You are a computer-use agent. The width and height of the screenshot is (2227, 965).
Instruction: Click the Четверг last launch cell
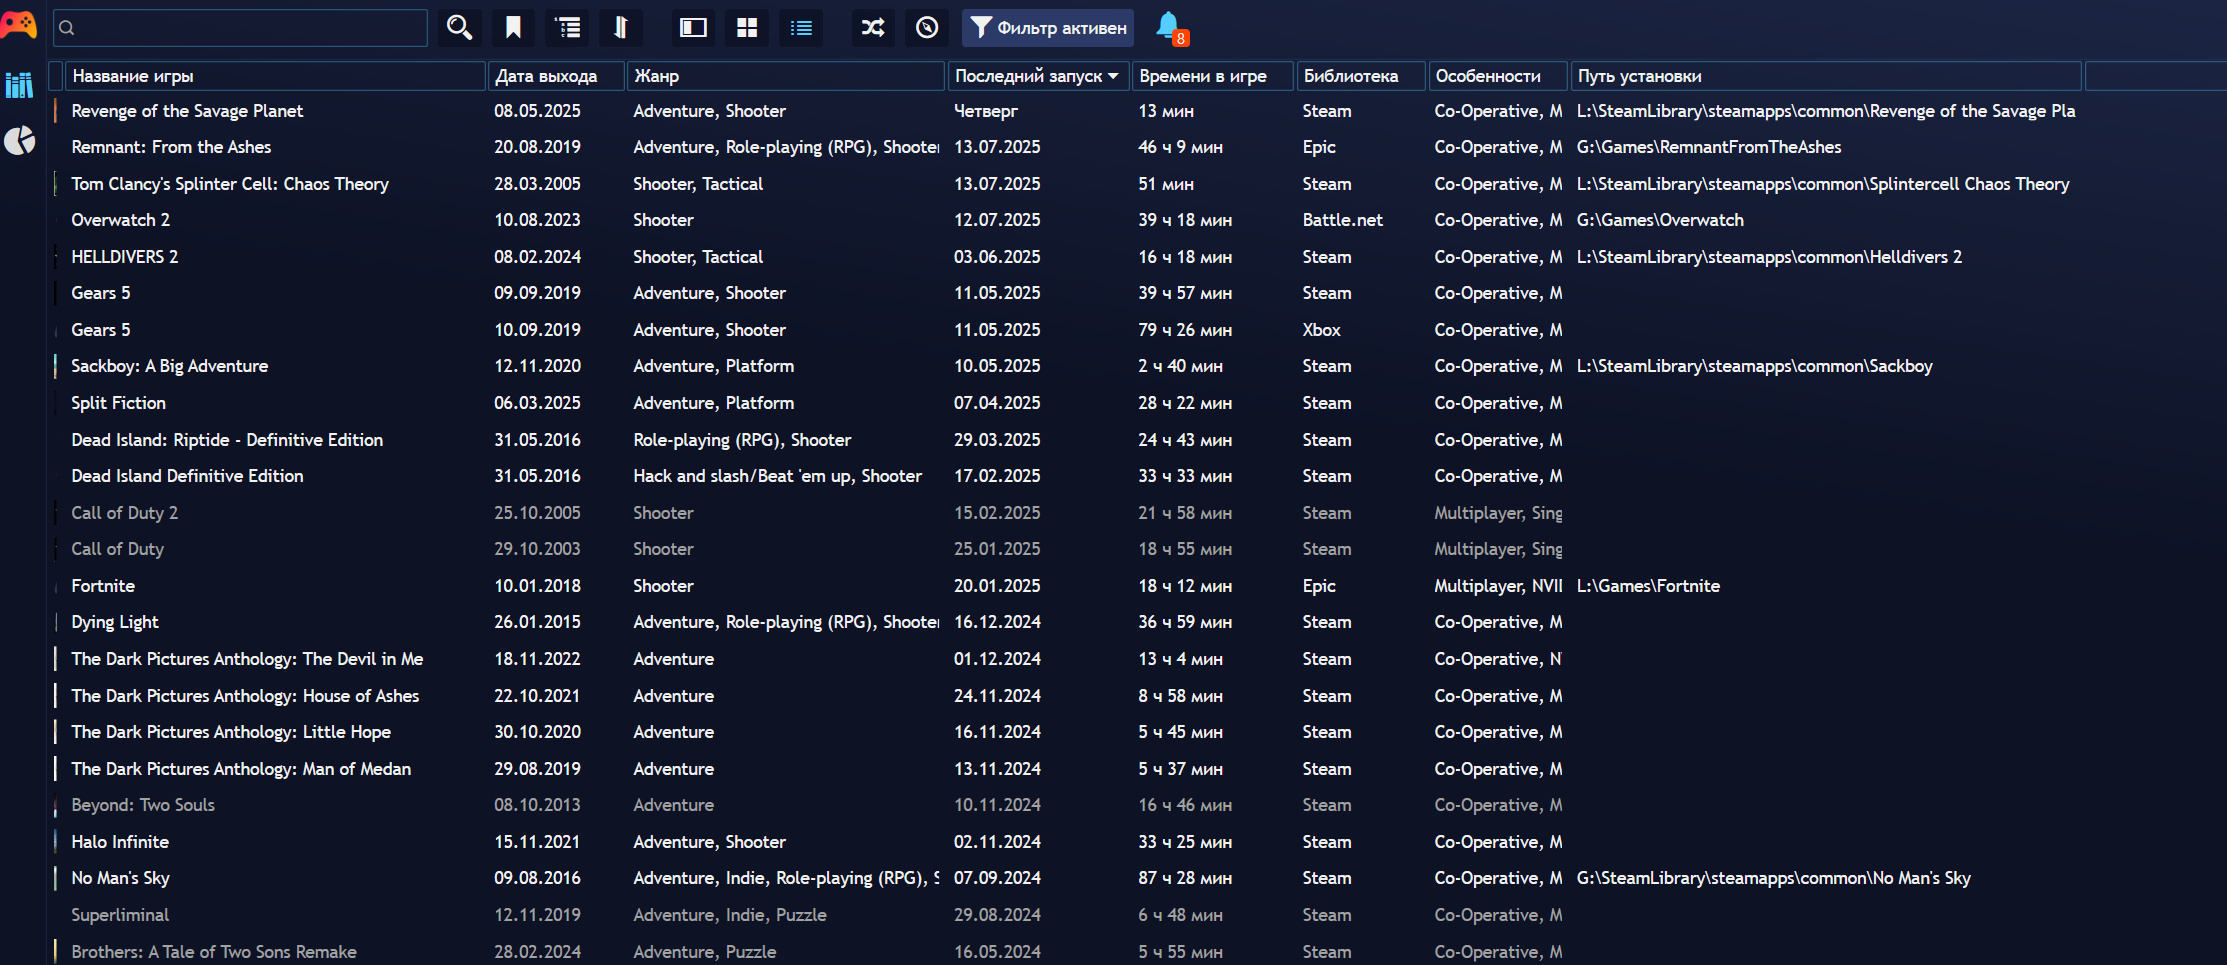pos(986,111)
